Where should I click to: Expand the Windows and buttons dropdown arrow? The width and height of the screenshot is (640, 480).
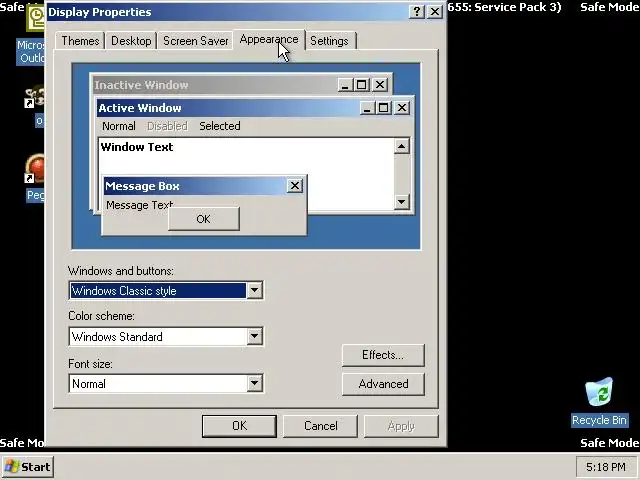tap(254, 290)
